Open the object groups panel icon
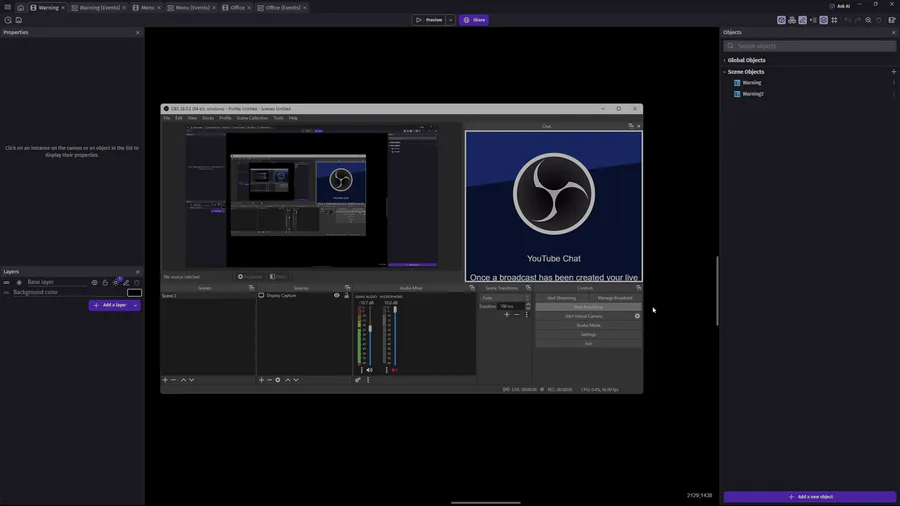Screen dimensions: 900x506 click(792, 20)
